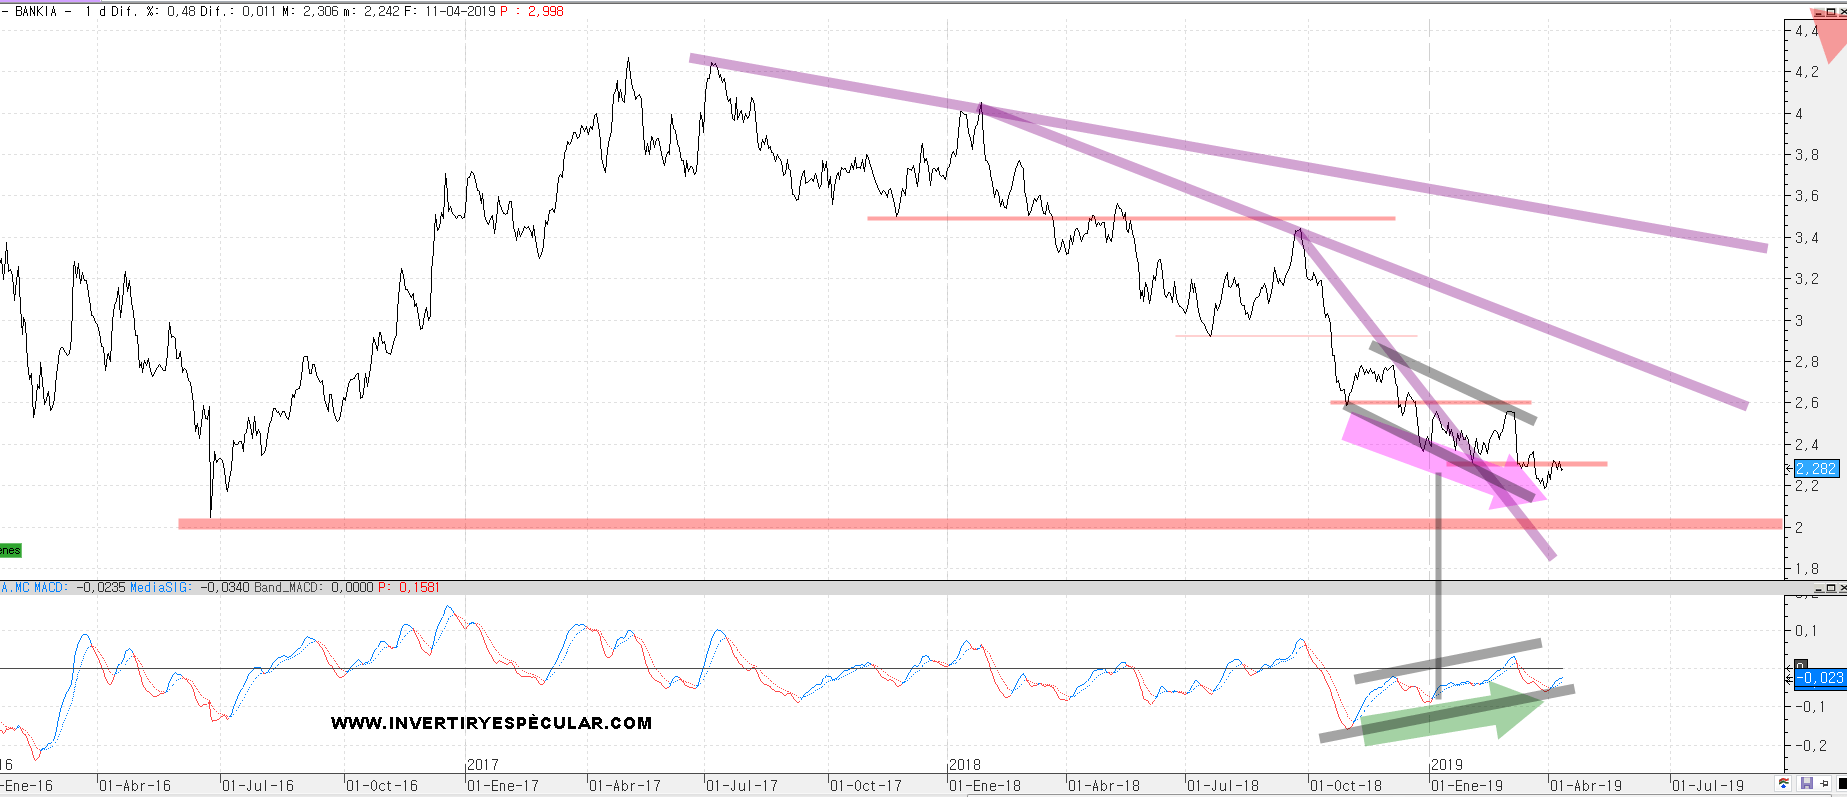This screenshot has height=797, width=1847.
Task: Minimize the MACD indicator pane
Action: pos(1819,588)
